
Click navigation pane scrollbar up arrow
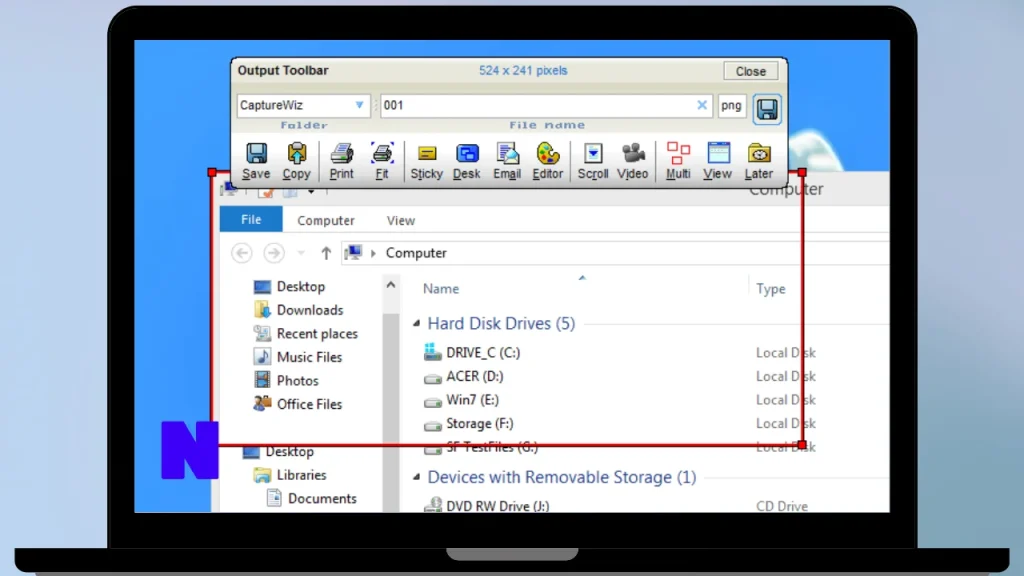point(391,285)
